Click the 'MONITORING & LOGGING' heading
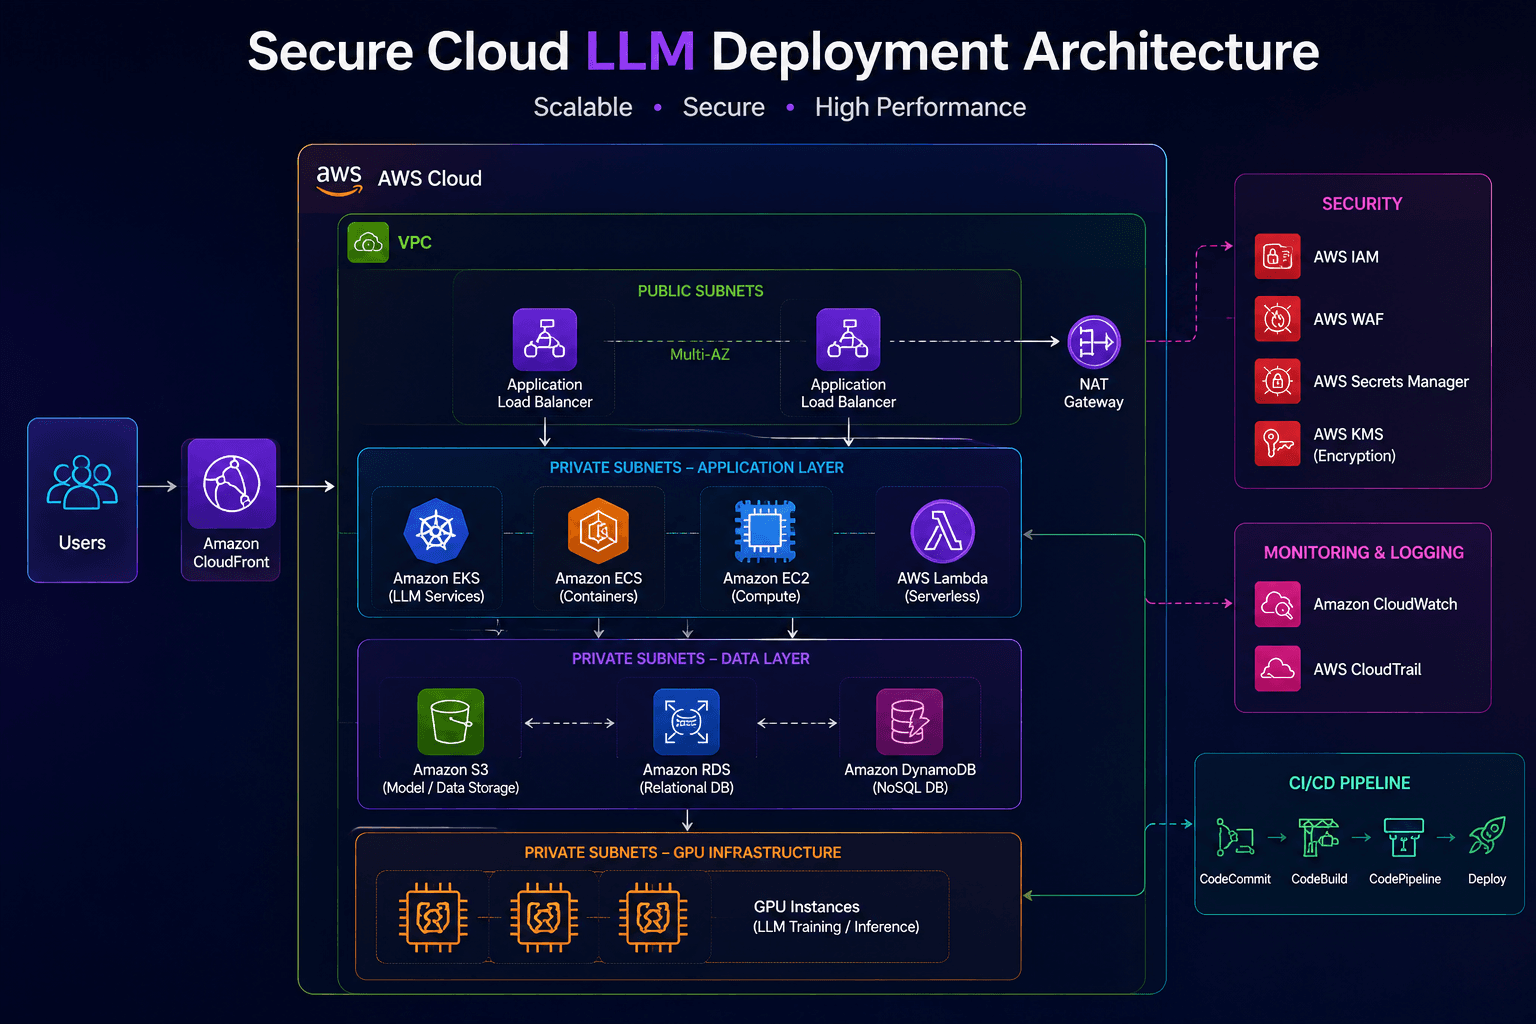Screen dimensions: 1536x1024 (x=1364, y=553)
